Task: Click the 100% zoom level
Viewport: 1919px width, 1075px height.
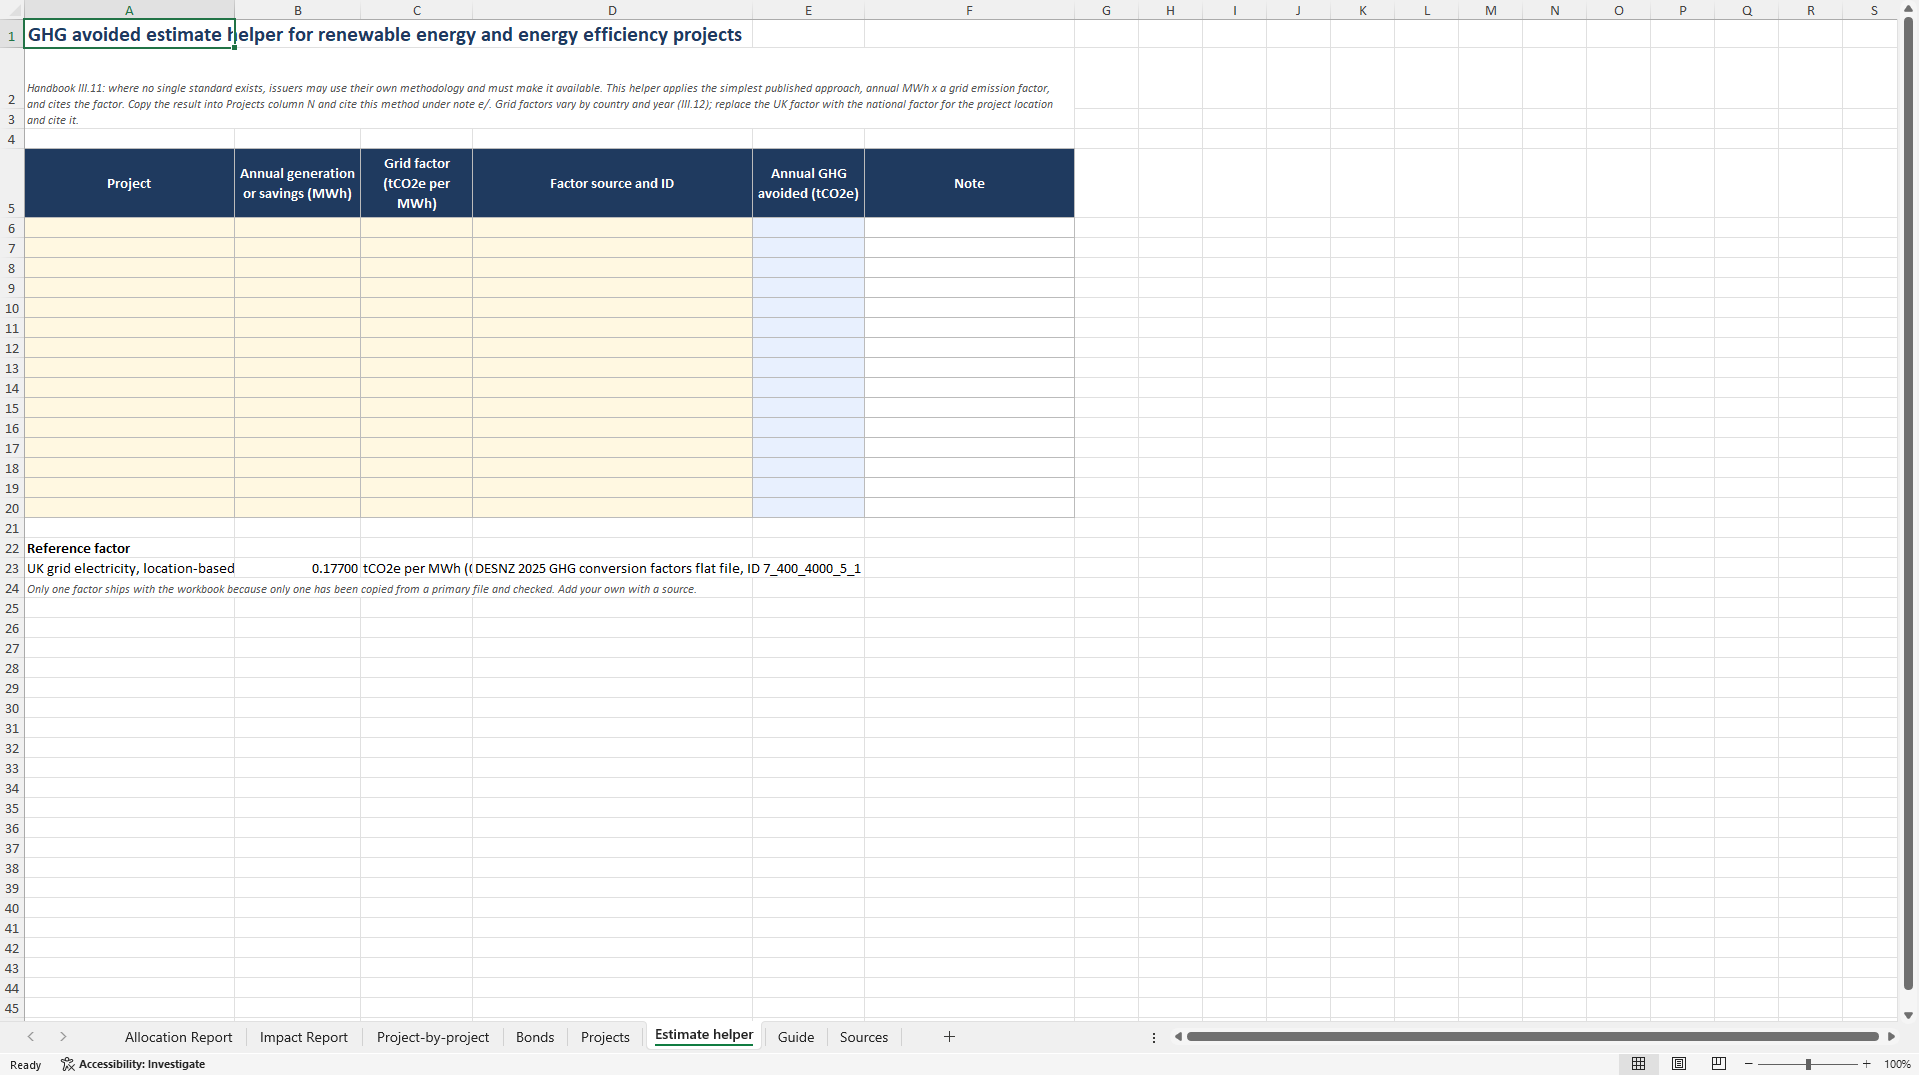Action: point(1897,1064)
